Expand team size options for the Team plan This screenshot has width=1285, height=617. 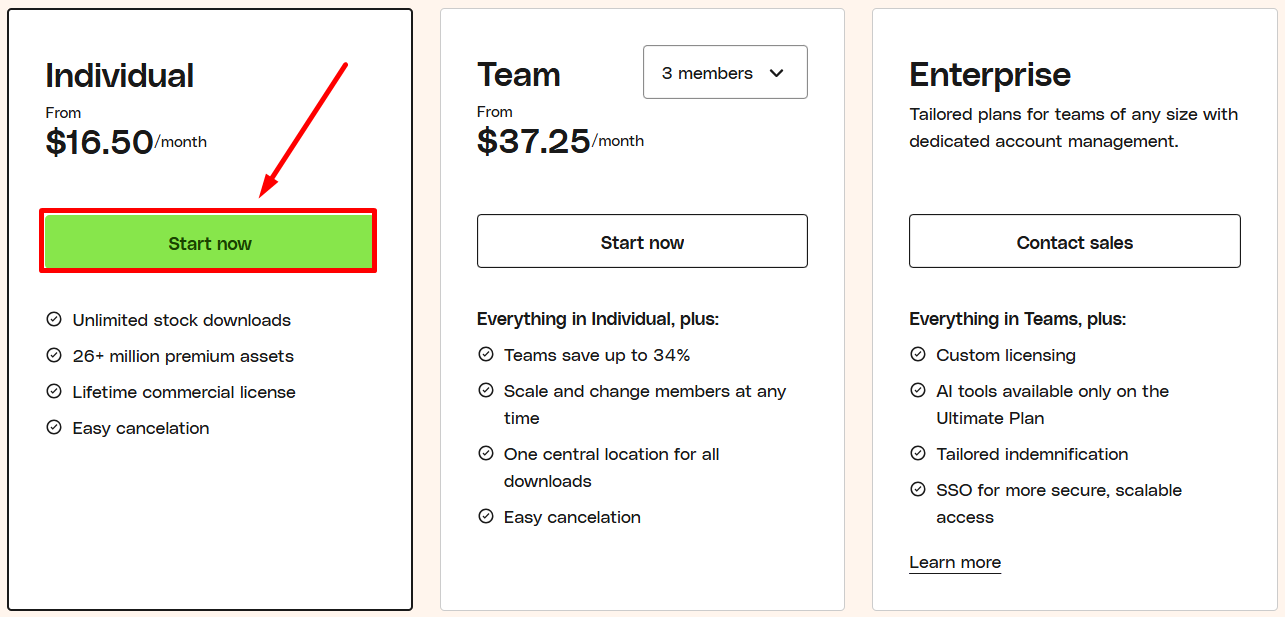click(724, 72)
